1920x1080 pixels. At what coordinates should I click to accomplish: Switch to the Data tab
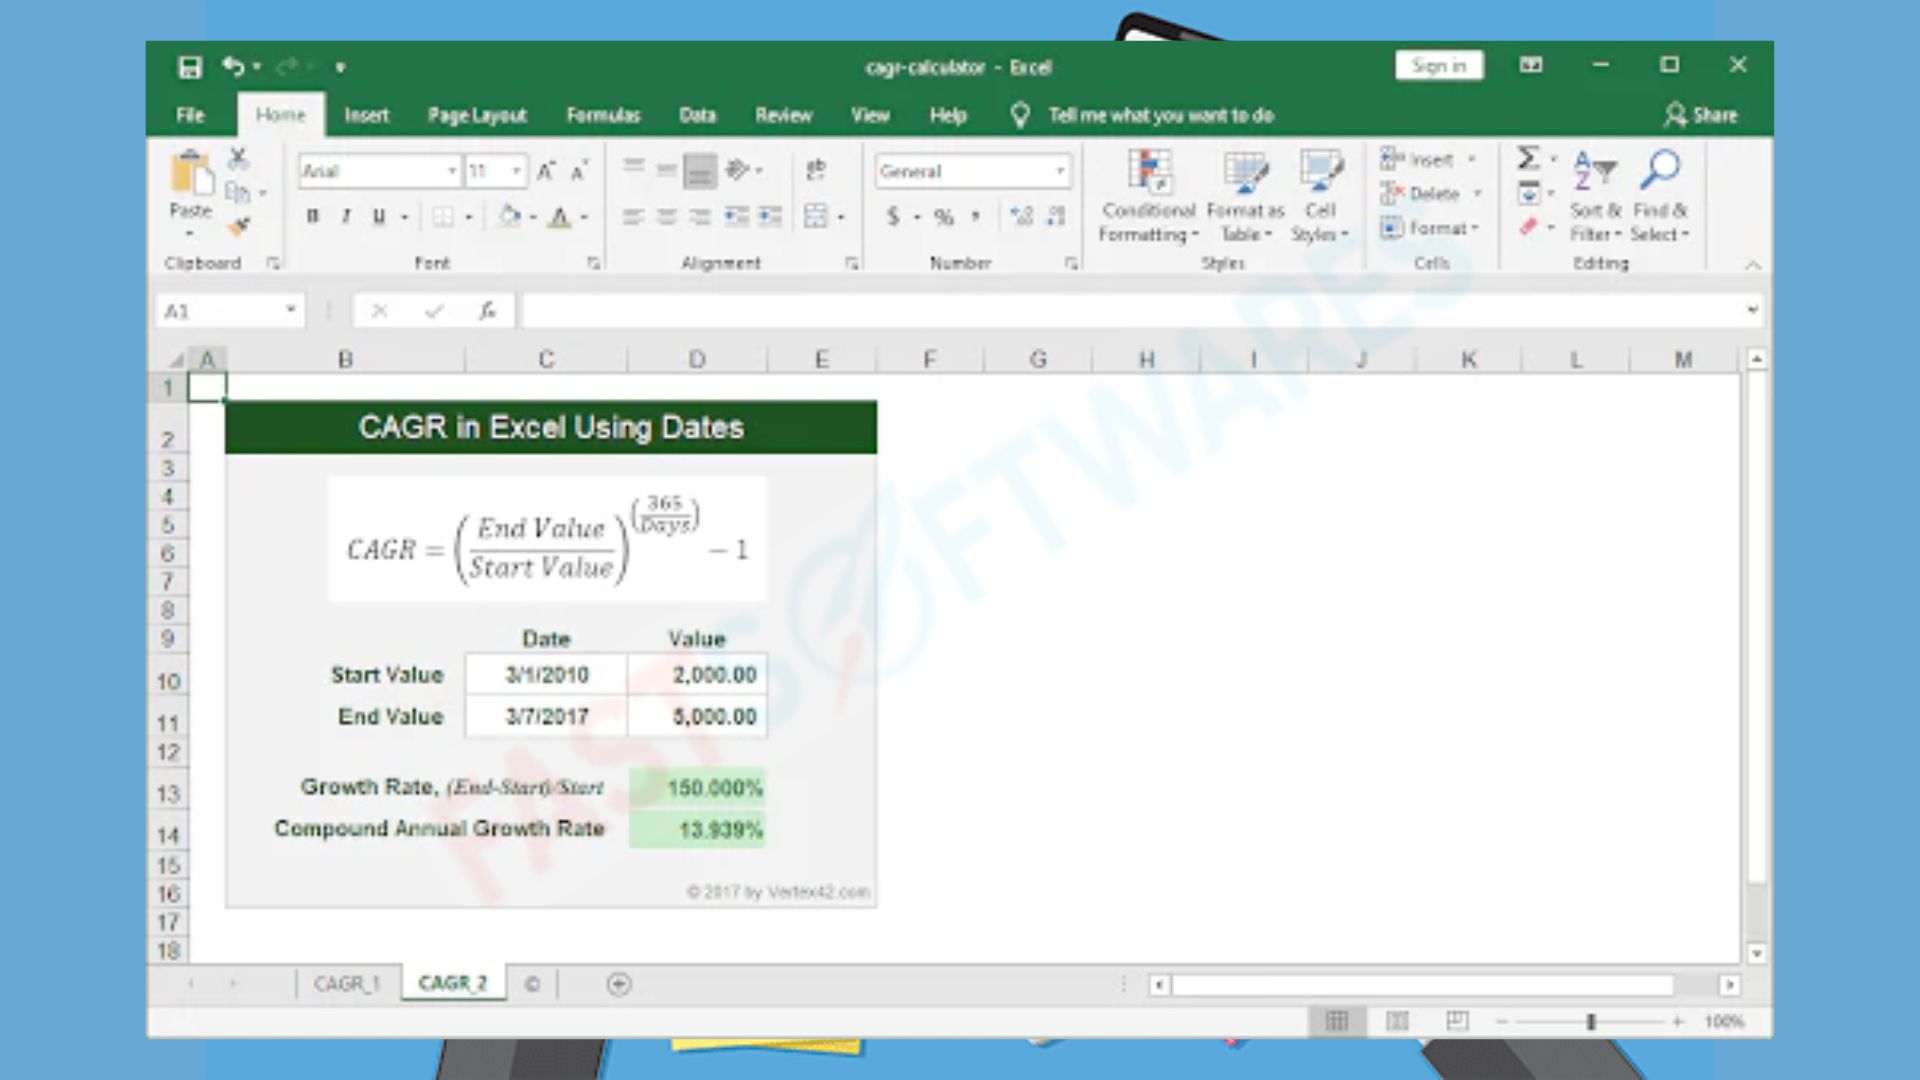tap(697, 115)
